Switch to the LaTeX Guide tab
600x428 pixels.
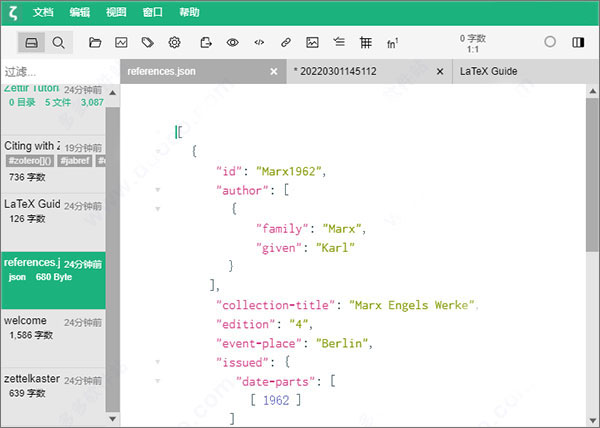click(488, 71)
